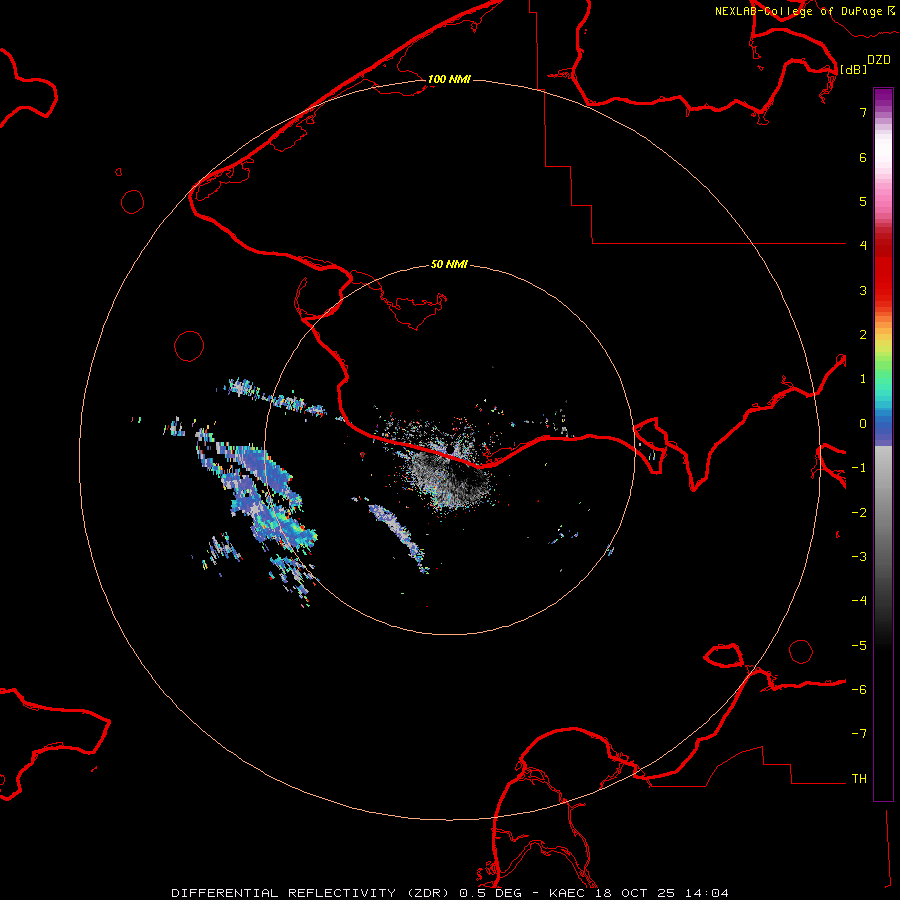
Task: Click the -2 dB value on the color scale
Action: point(859,513)
